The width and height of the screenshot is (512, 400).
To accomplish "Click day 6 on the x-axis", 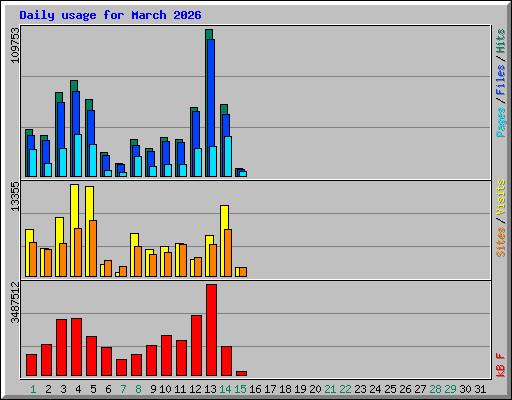I will point(108,389).
